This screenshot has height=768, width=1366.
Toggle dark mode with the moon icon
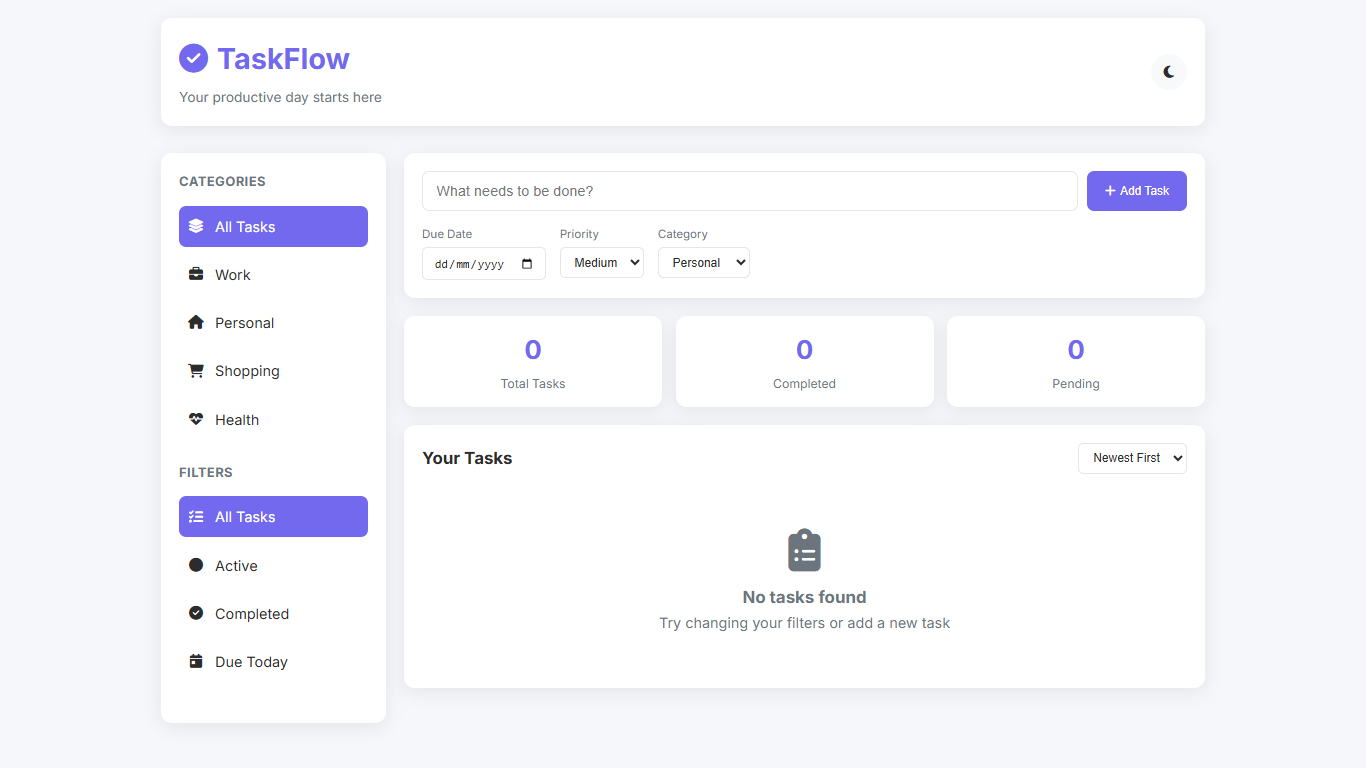[1168, 72]
